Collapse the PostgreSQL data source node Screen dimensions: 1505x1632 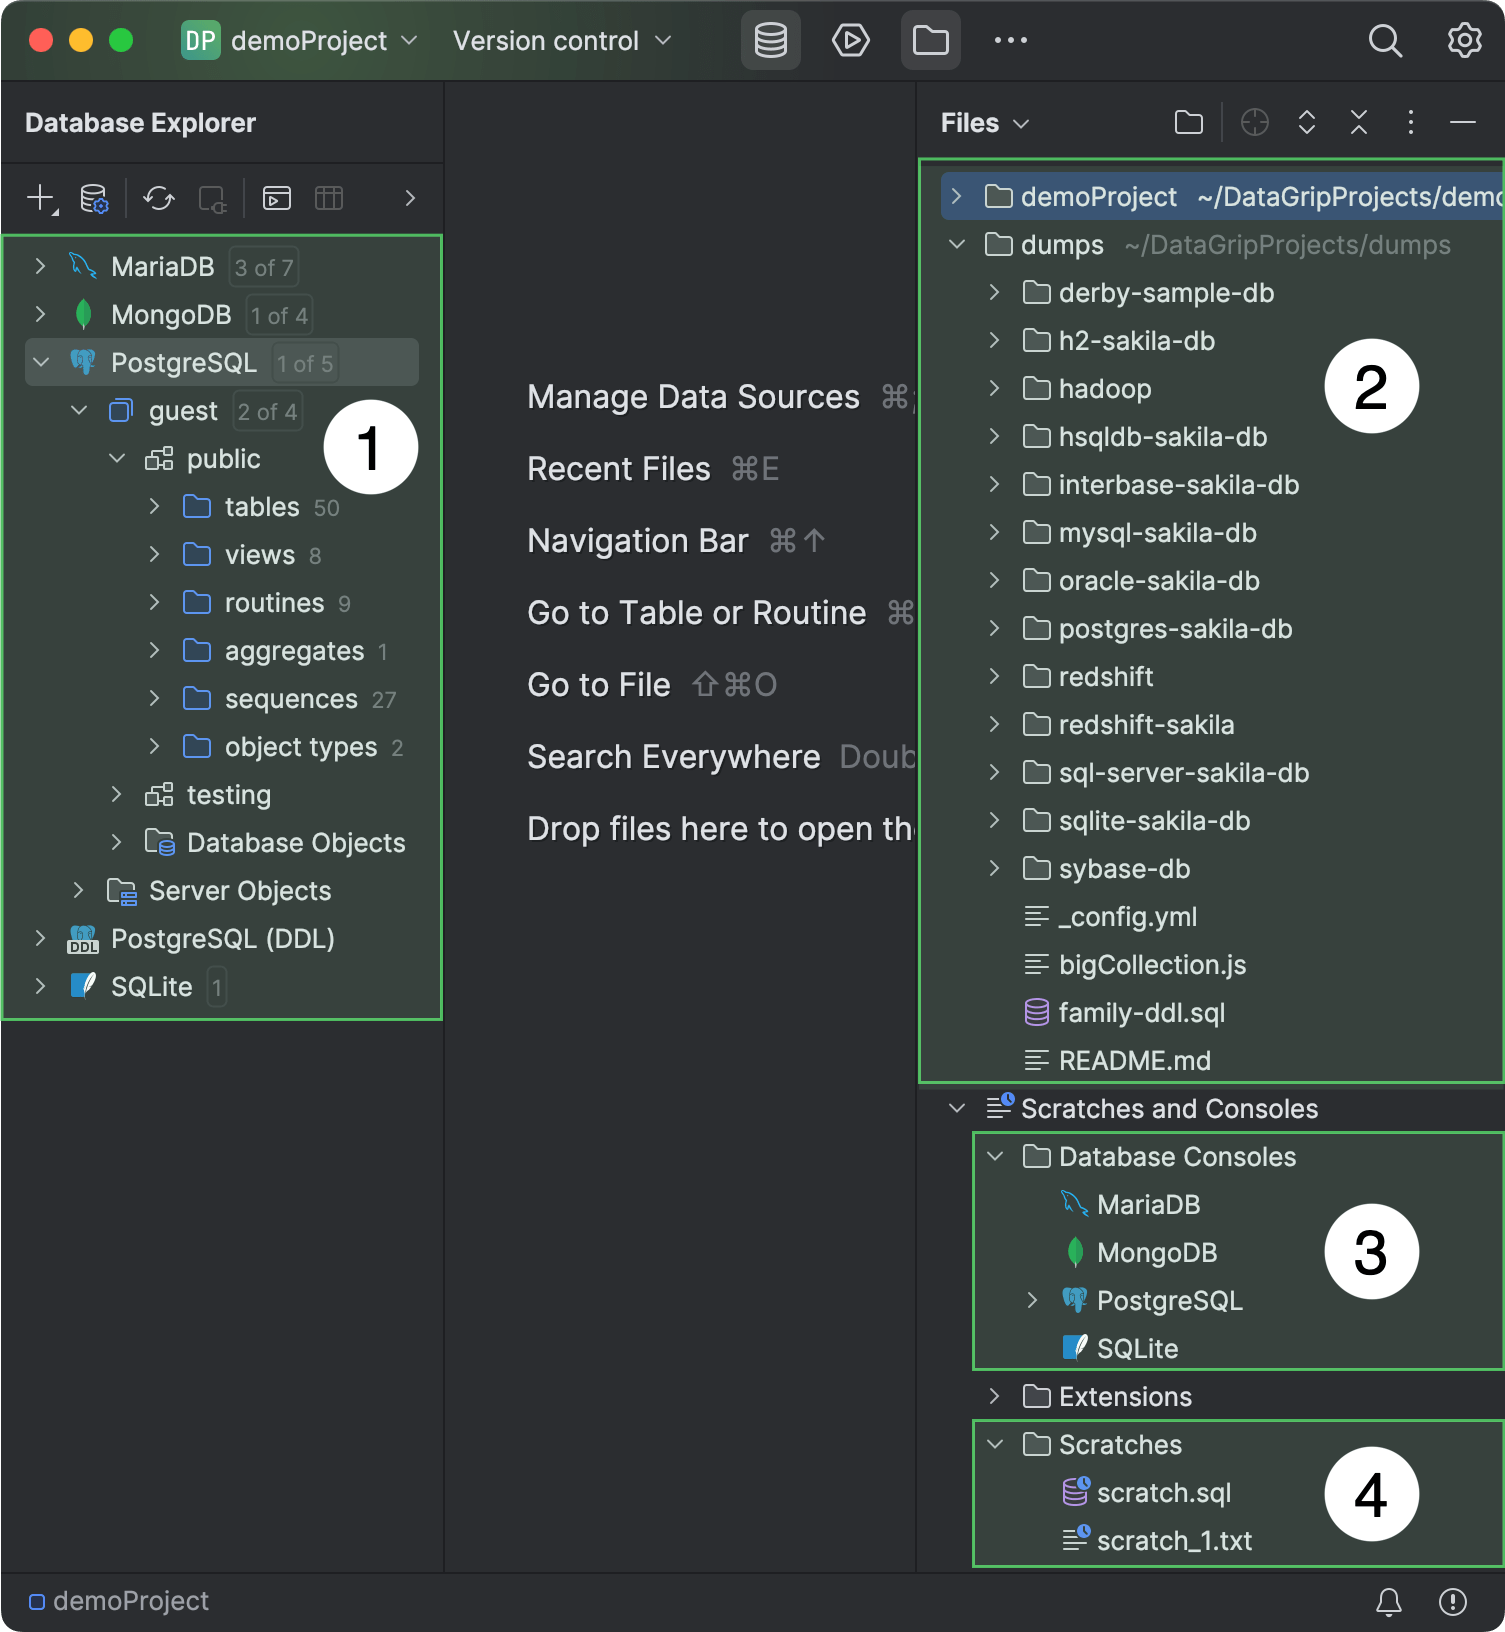pos(41,363)
